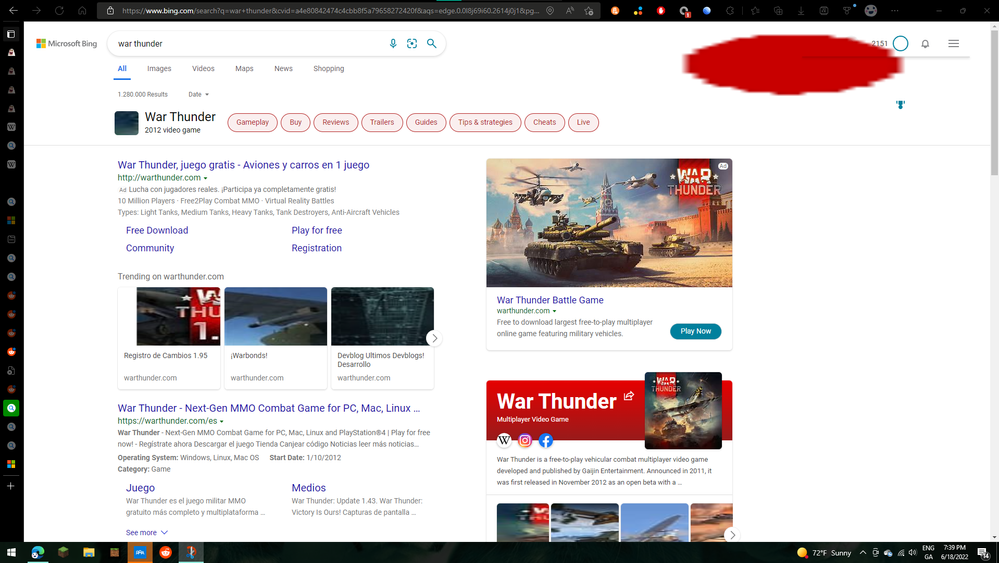Expand warthunder.com/es URL dropdown arrow

pos(222,422)
